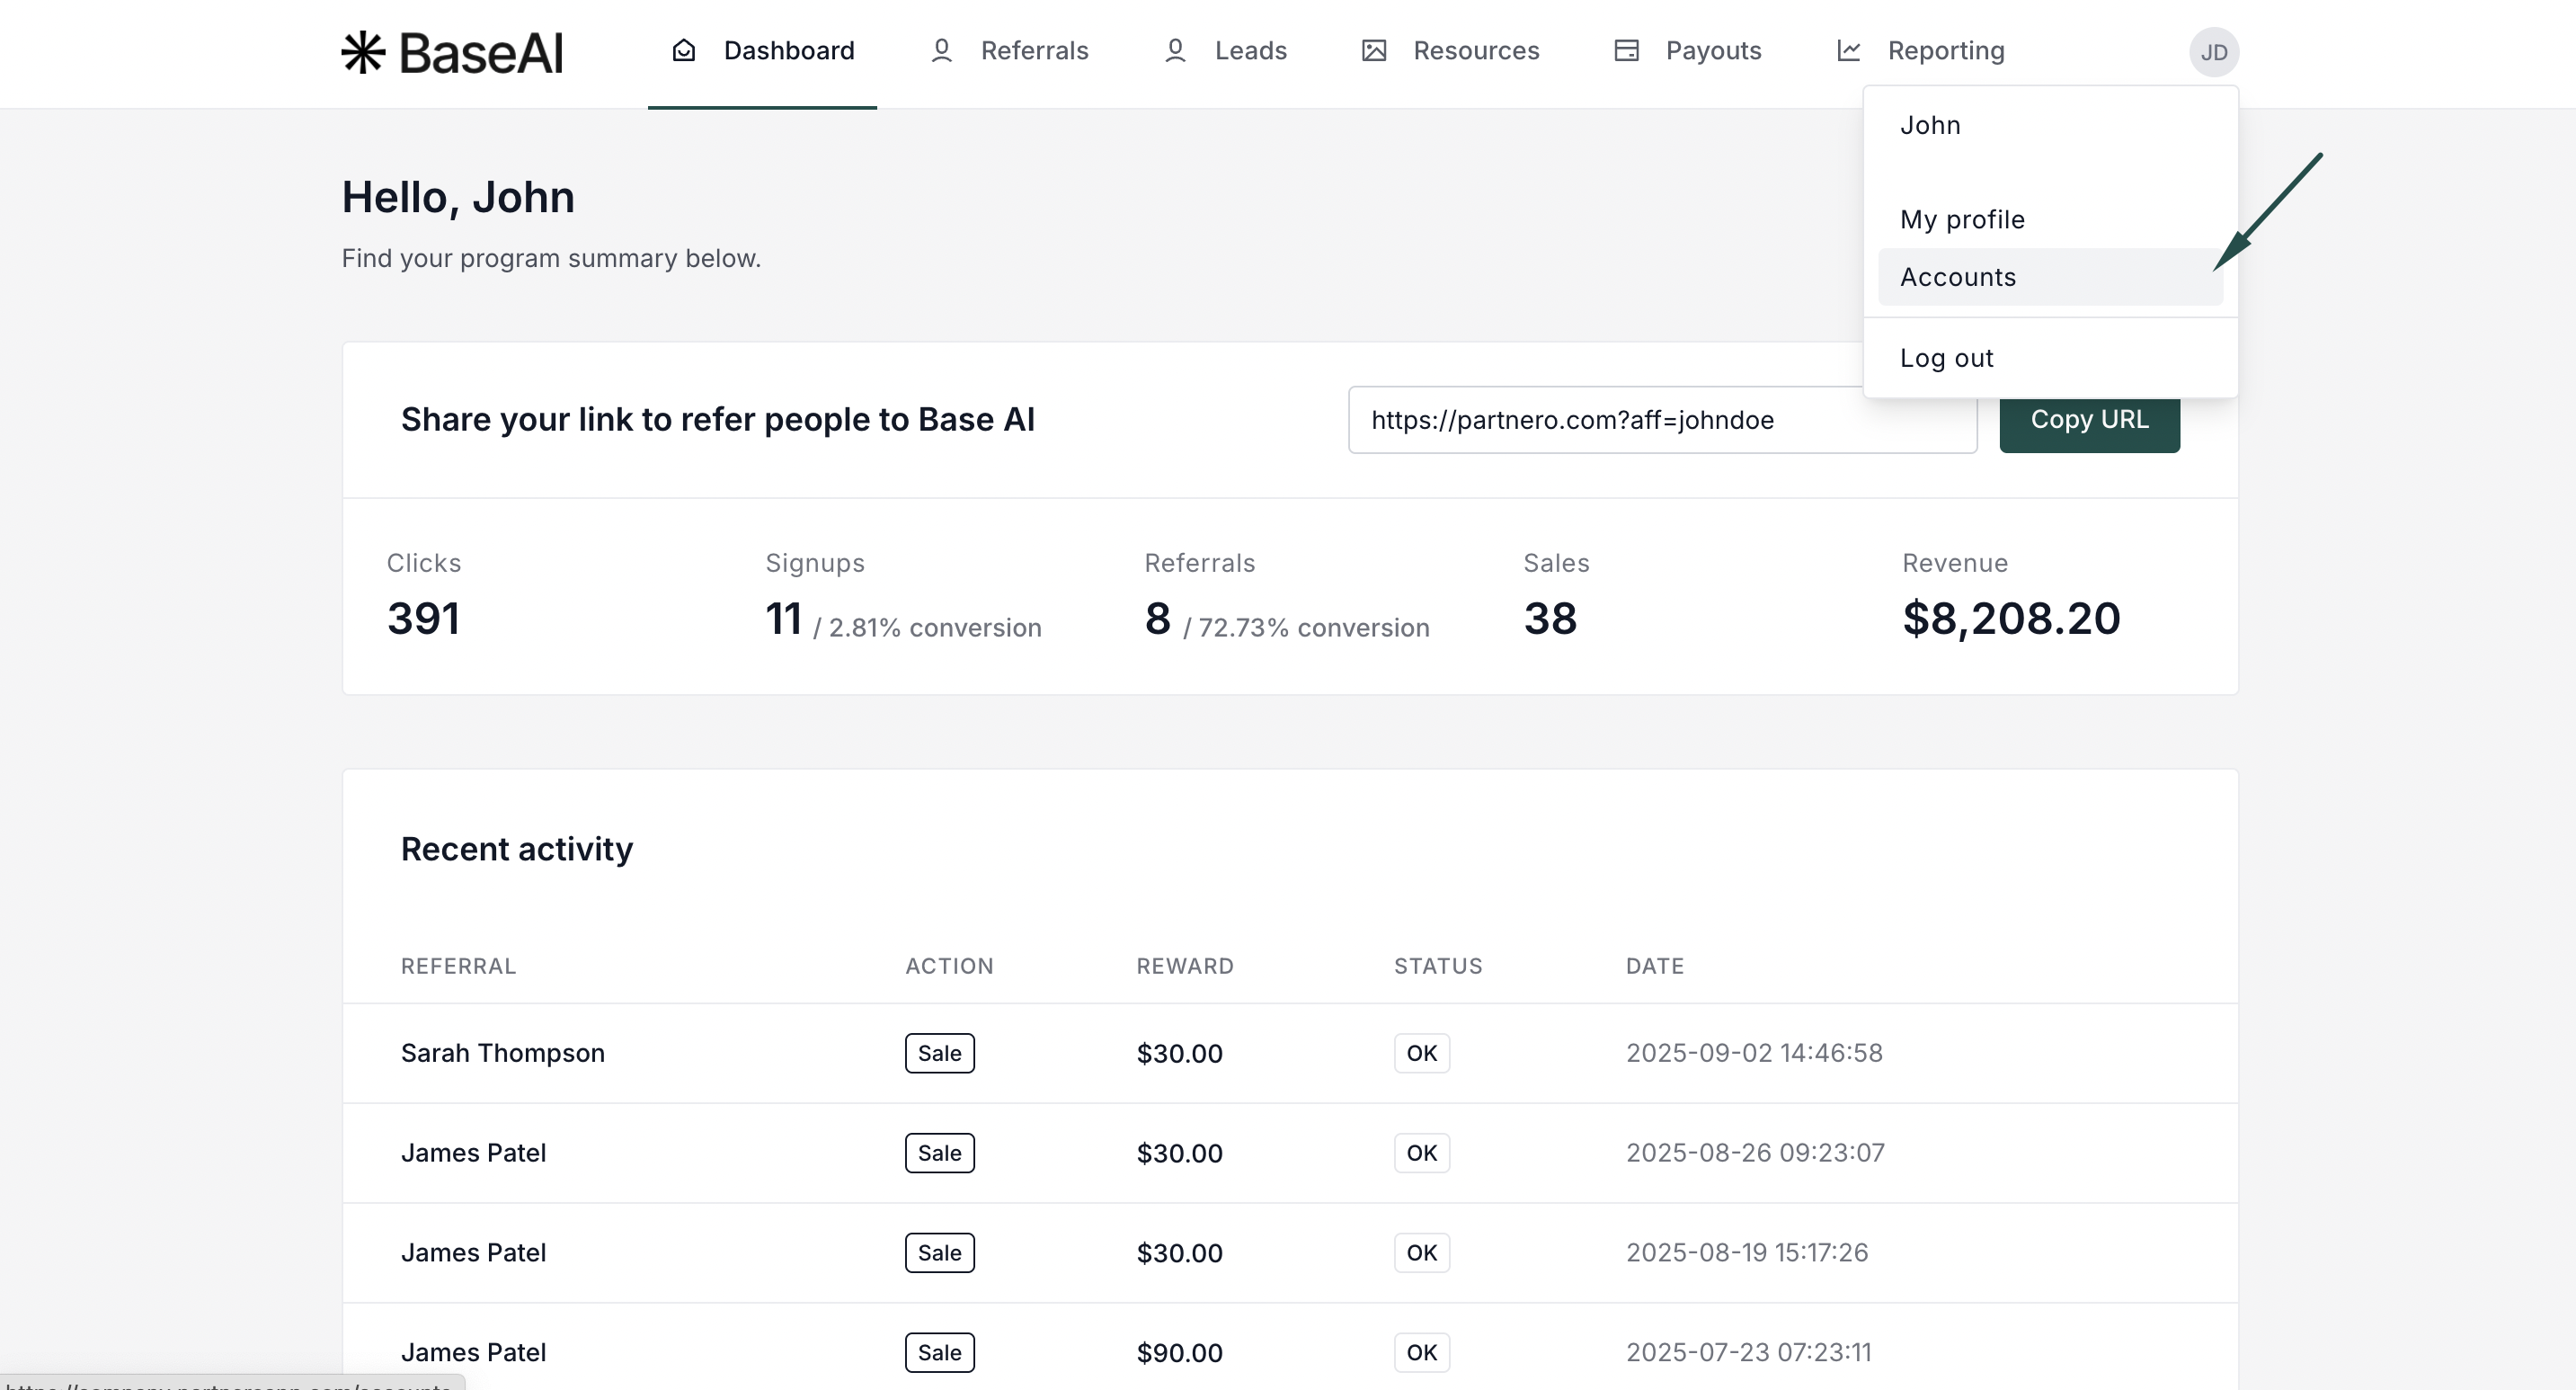Click the $90.00 reward Sale badge
Image resolution: width=2576 pixels, height=1390 pixels.
[939, 1352]
